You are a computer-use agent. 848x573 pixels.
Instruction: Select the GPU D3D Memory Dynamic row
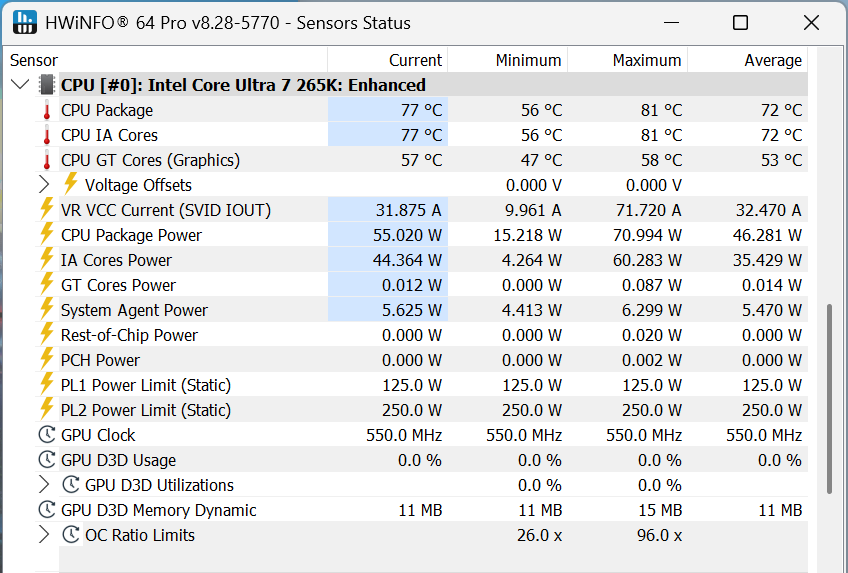pyautogui.click(x=159, y=510)
